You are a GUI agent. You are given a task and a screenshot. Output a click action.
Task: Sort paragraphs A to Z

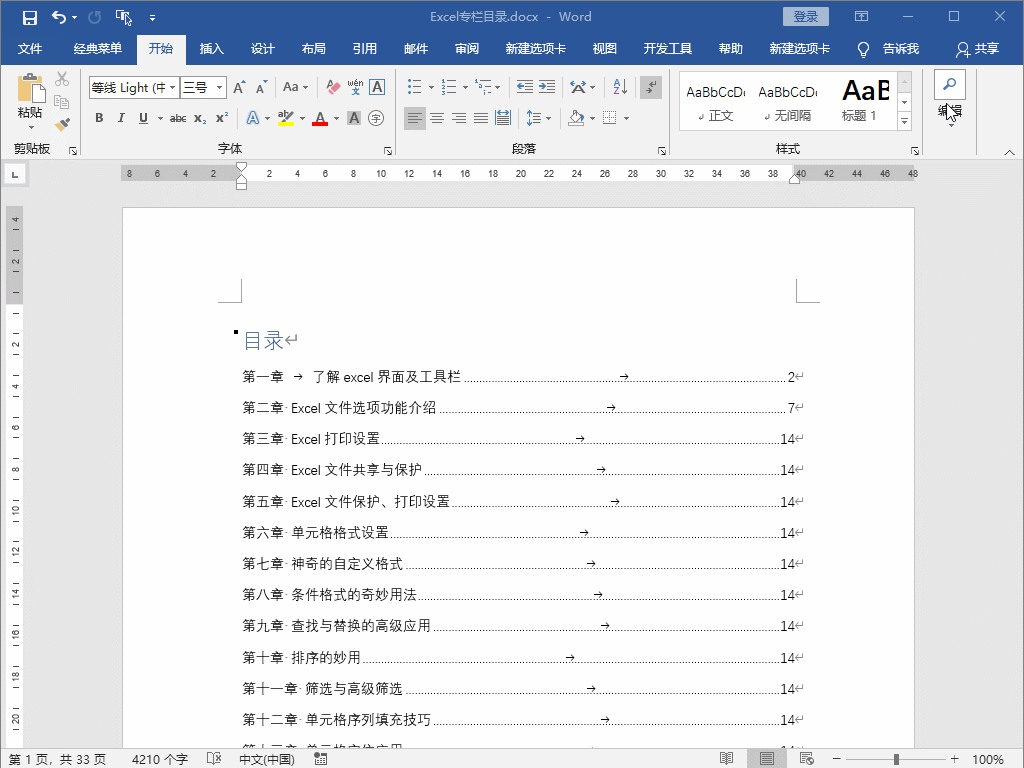[620, 87]
